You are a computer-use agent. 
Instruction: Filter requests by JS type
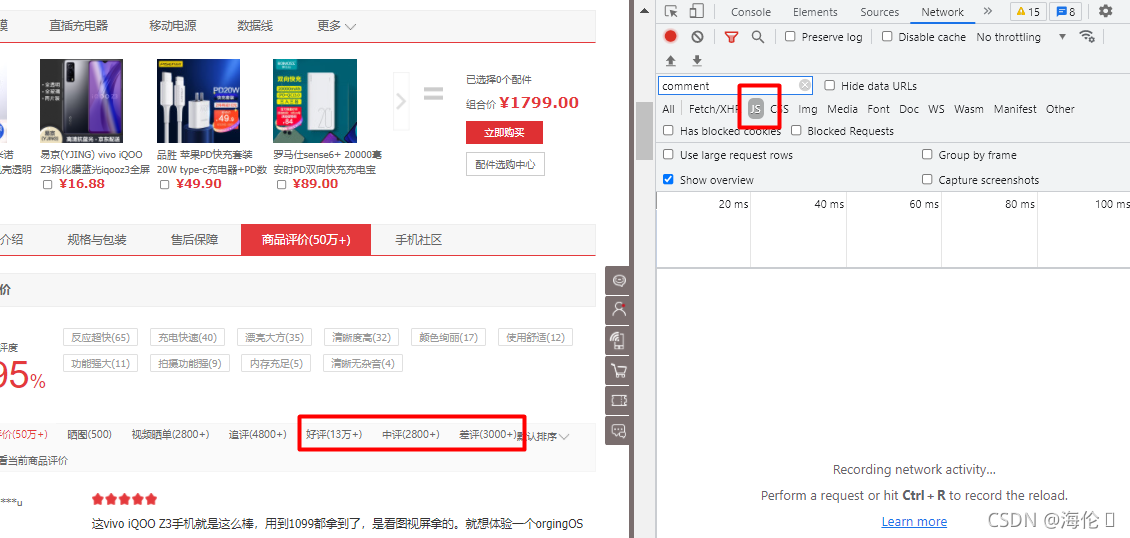coord(755,109)
